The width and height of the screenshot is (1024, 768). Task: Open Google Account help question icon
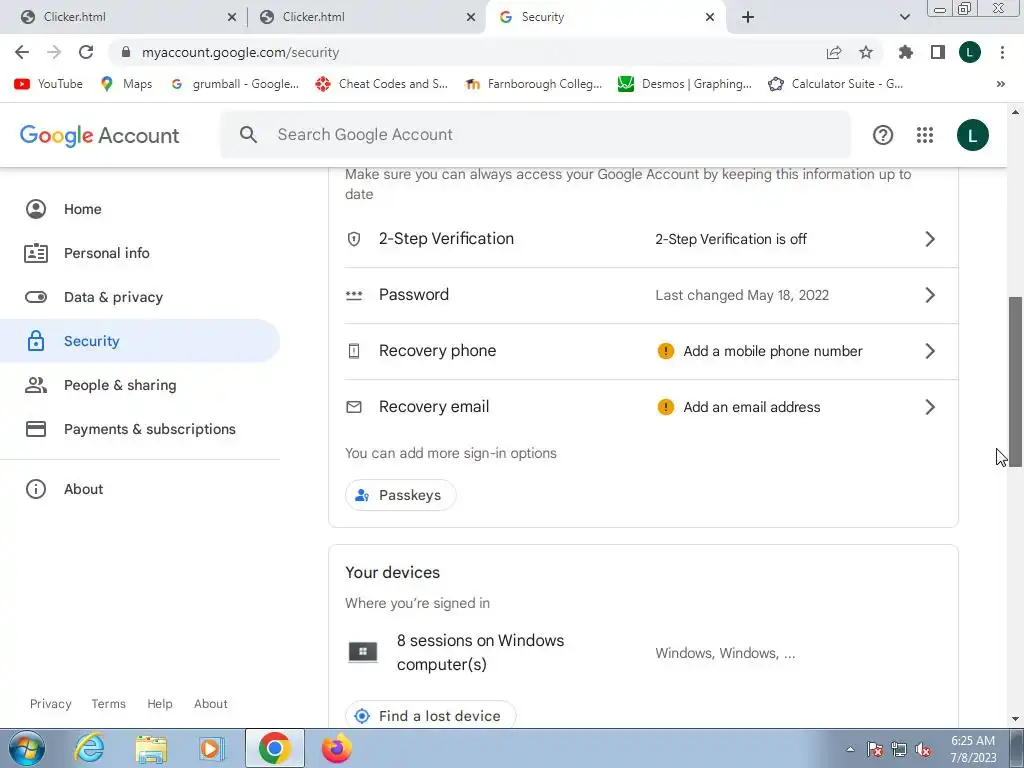click(x=883, y=135)
